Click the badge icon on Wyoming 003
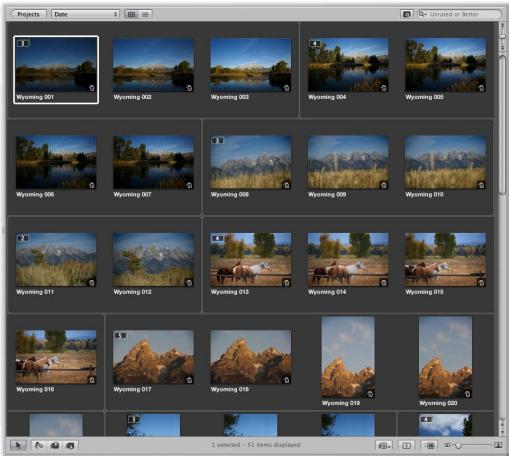This screenshot has width=509, height=456. [286, 88]
